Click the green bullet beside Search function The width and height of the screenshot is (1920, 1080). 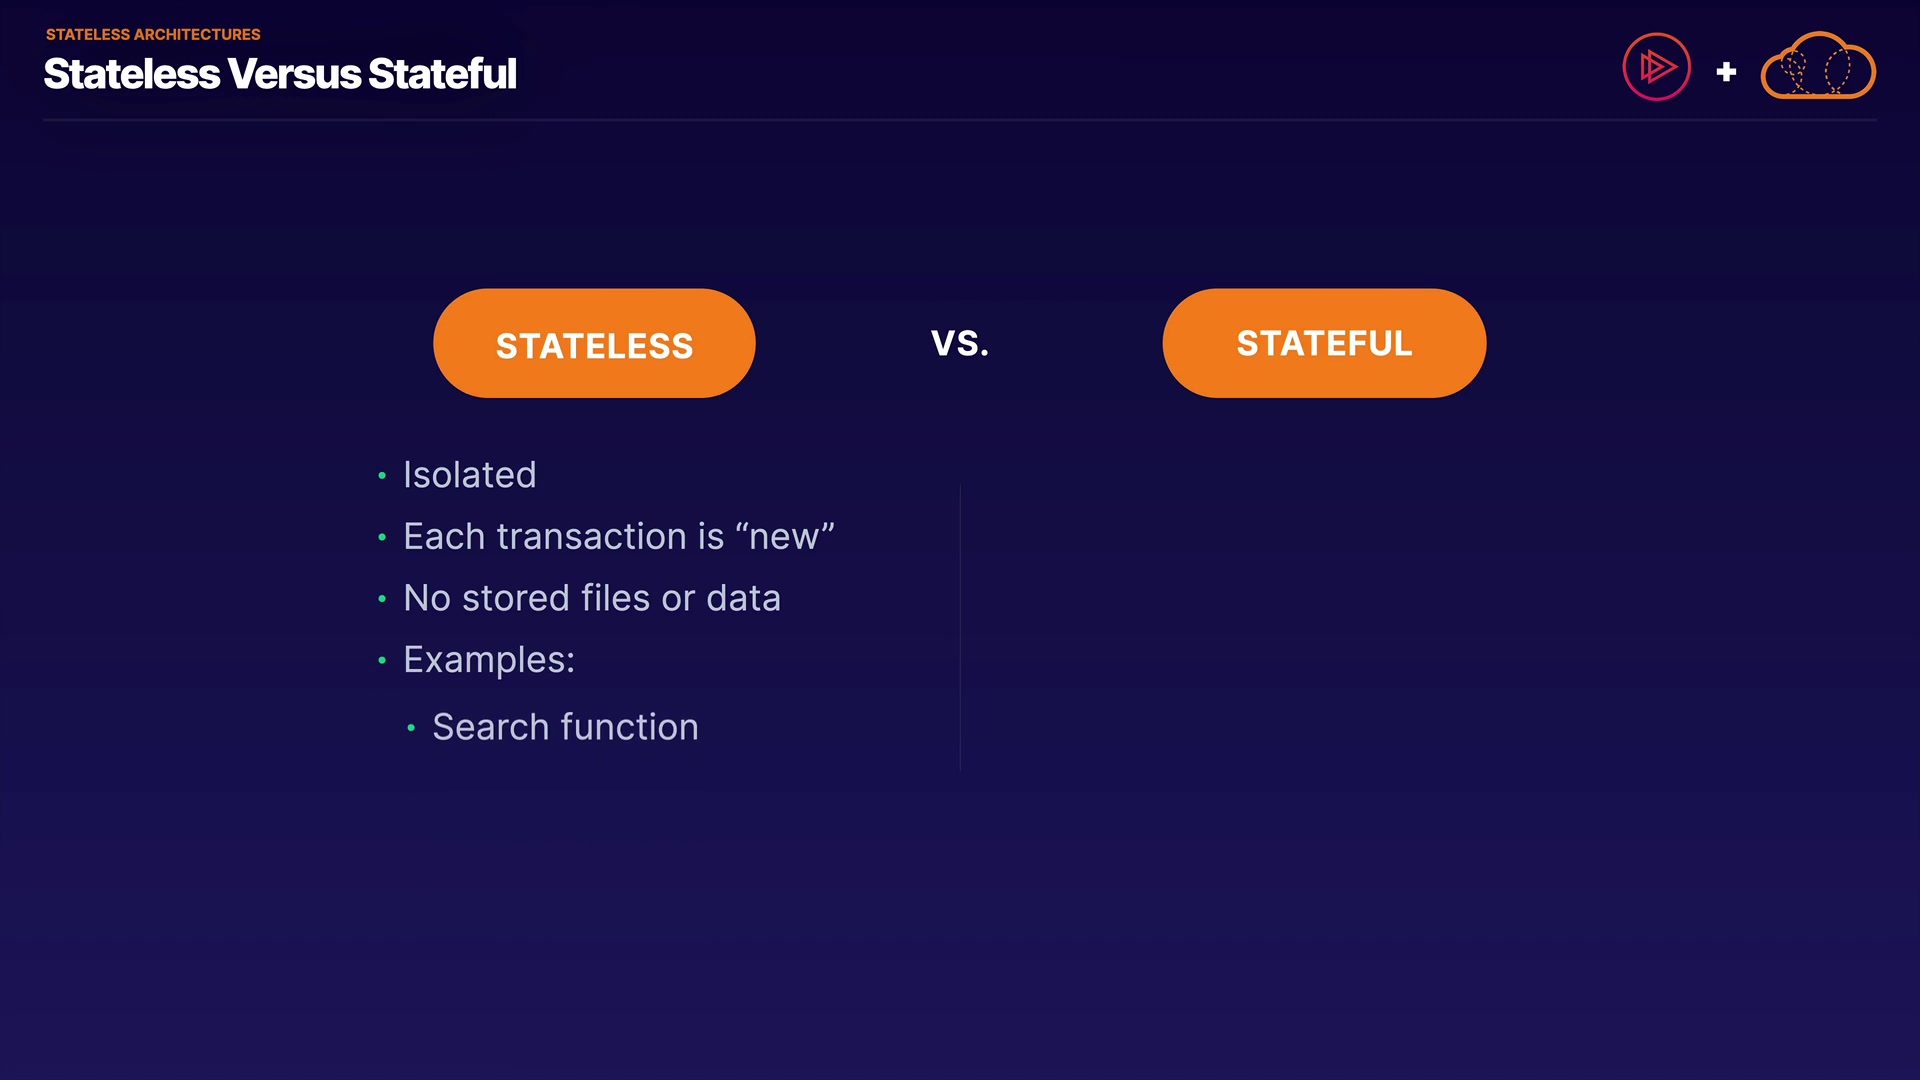(x=411, y=728)
